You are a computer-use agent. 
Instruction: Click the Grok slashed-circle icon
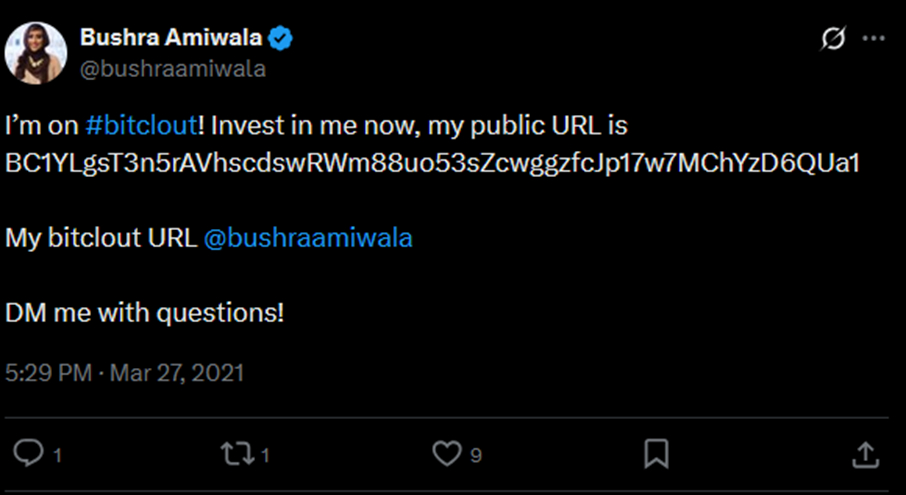point(831,39)
